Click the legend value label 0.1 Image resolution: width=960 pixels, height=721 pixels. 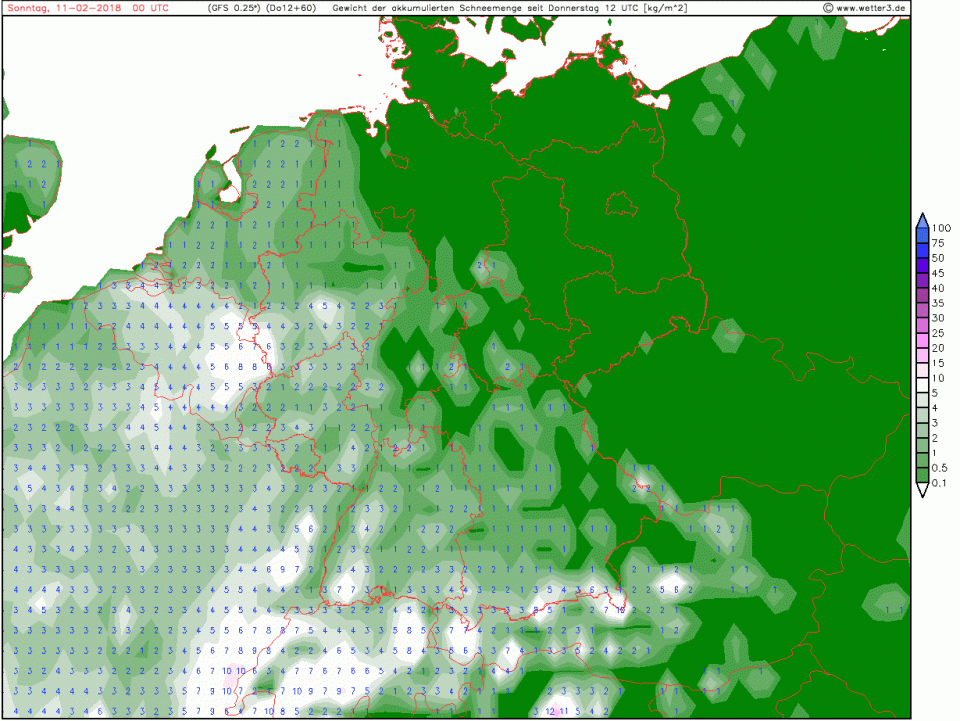[940, 483]
